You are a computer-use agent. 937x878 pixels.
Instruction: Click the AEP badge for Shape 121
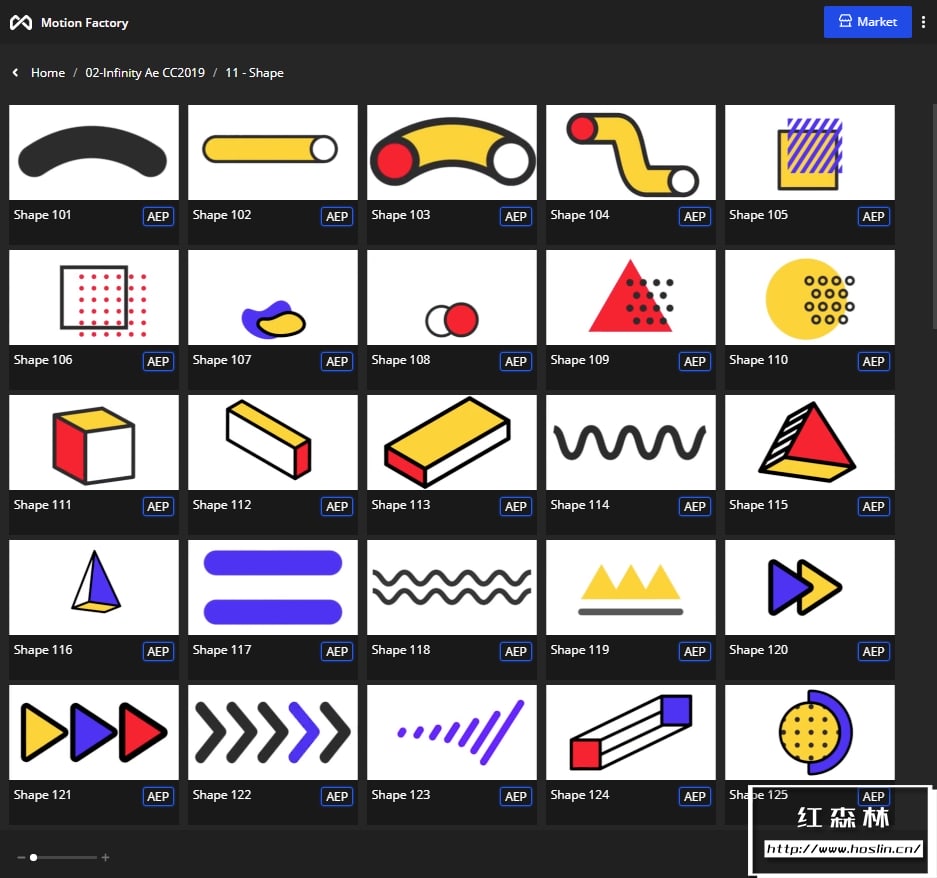(x=158, y=797)
